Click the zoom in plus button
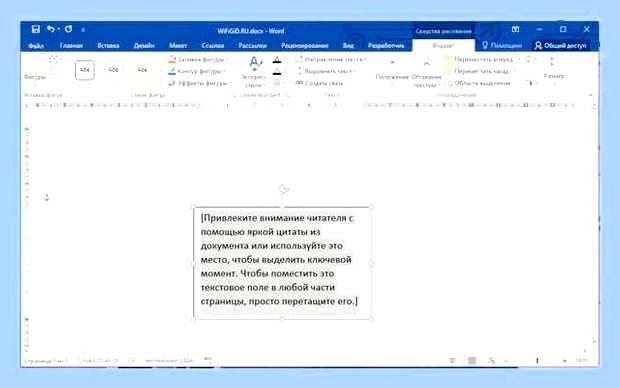The image size is (620, 388). click(565, 361)
